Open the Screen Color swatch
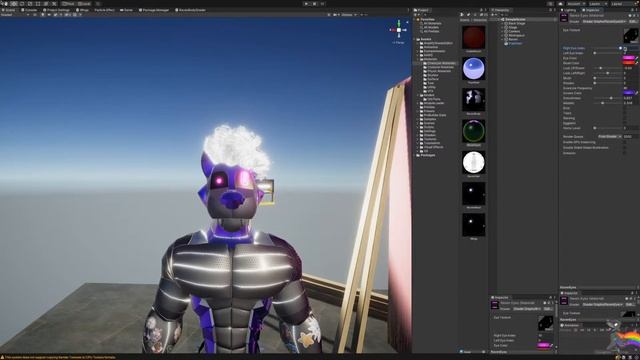Image resolution: width=640 pixels, height=360 pixels. [629, 93]
